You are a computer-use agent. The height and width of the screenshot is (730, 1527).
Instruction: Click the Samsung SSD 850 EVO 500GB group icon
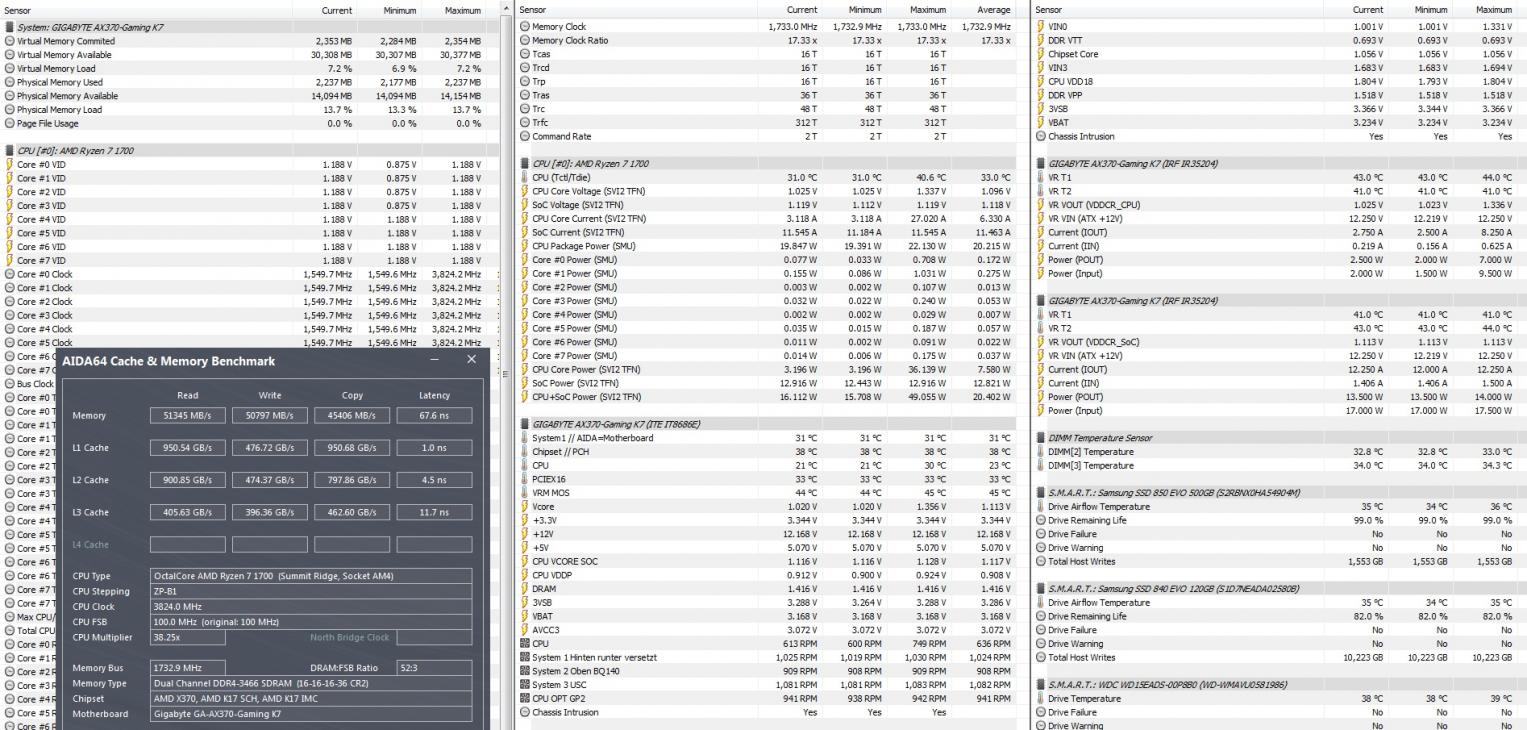click(1041, 493)
